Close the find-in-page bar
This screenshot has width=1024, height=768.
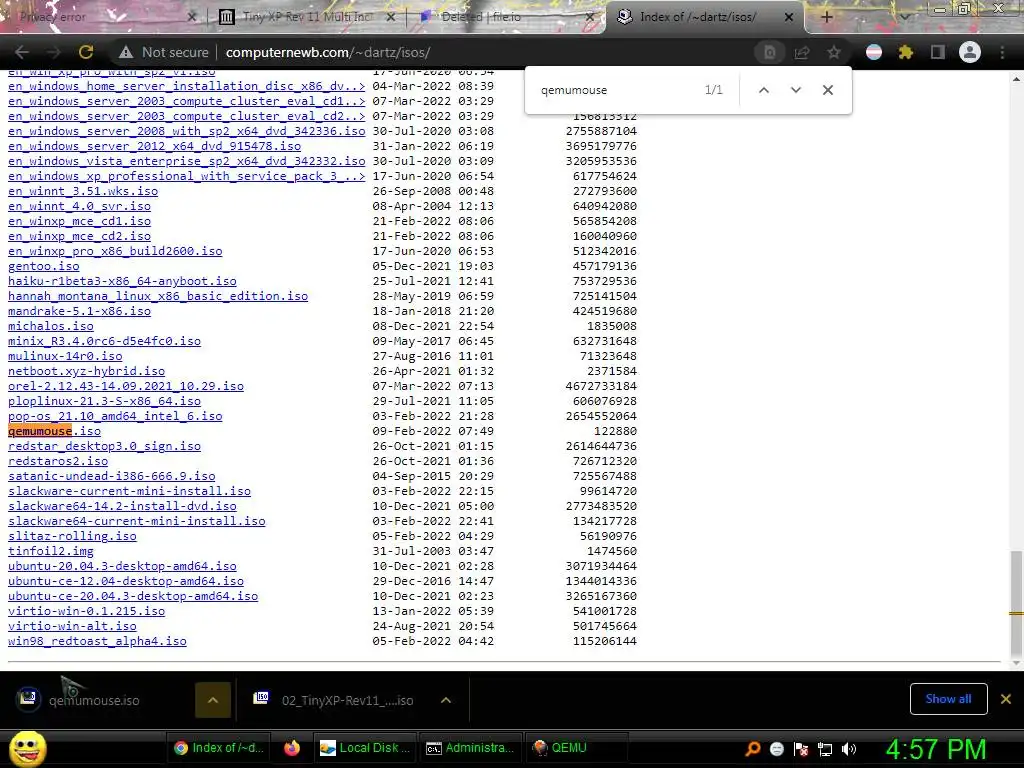click(x=827, y=90)
